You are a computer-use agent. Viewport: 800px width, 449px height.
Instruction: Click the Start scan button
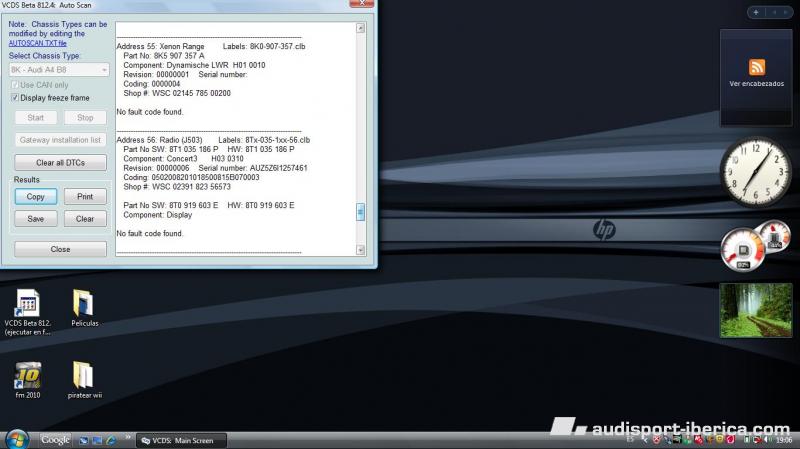pyautogui.click(x=35, y=117)
